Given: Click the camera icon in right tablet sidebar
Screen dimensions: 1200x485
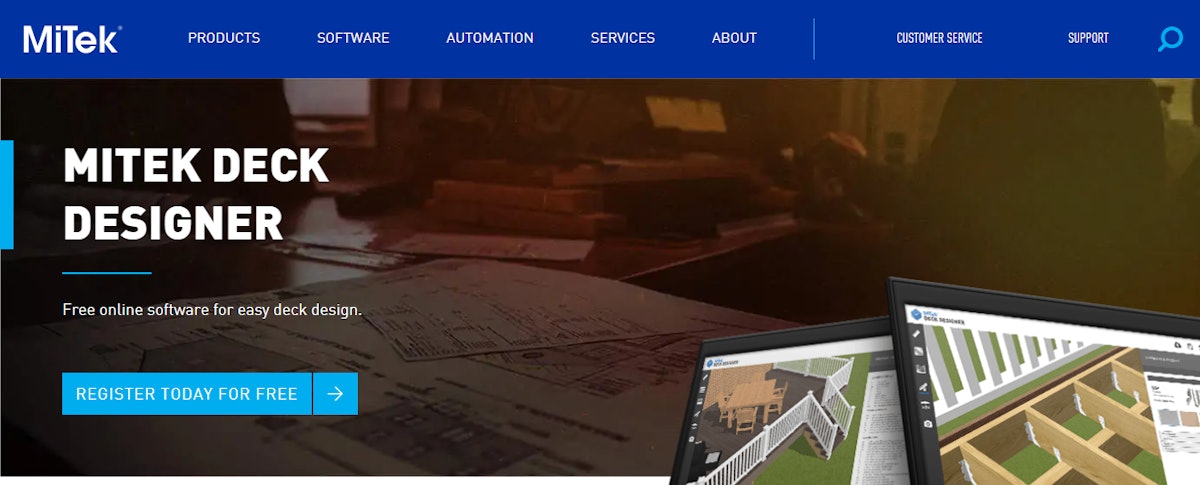Looking at the screenshot, I should (x=929, y=424).
